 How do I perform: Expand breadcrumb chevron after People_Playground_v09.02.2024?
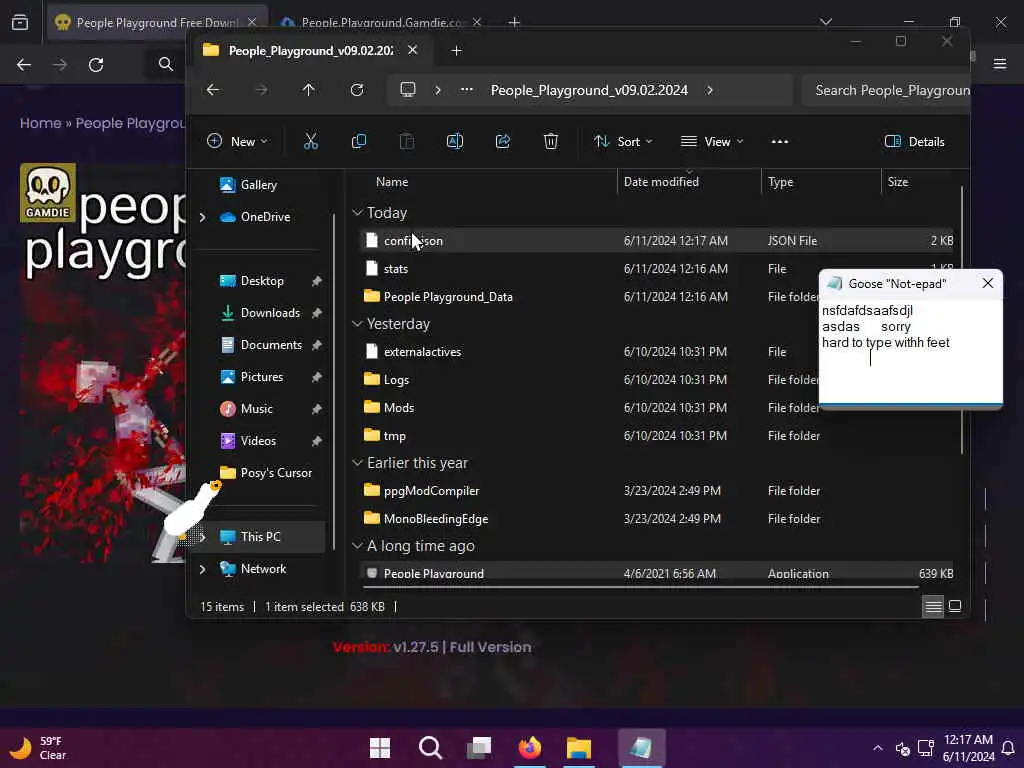pyautogui.click(x=710, y=90)
